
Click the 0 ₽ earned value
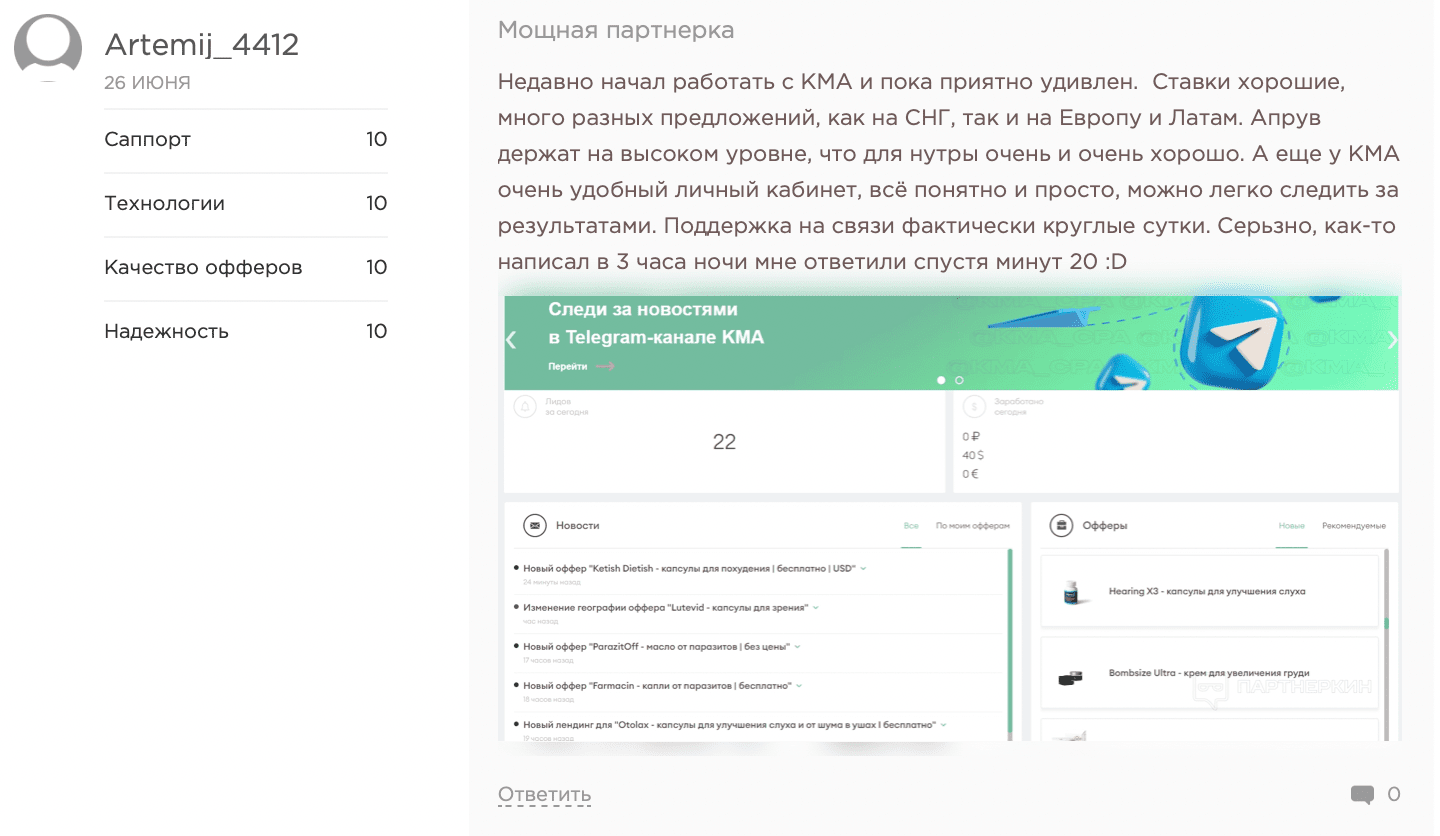coord(971,437)
